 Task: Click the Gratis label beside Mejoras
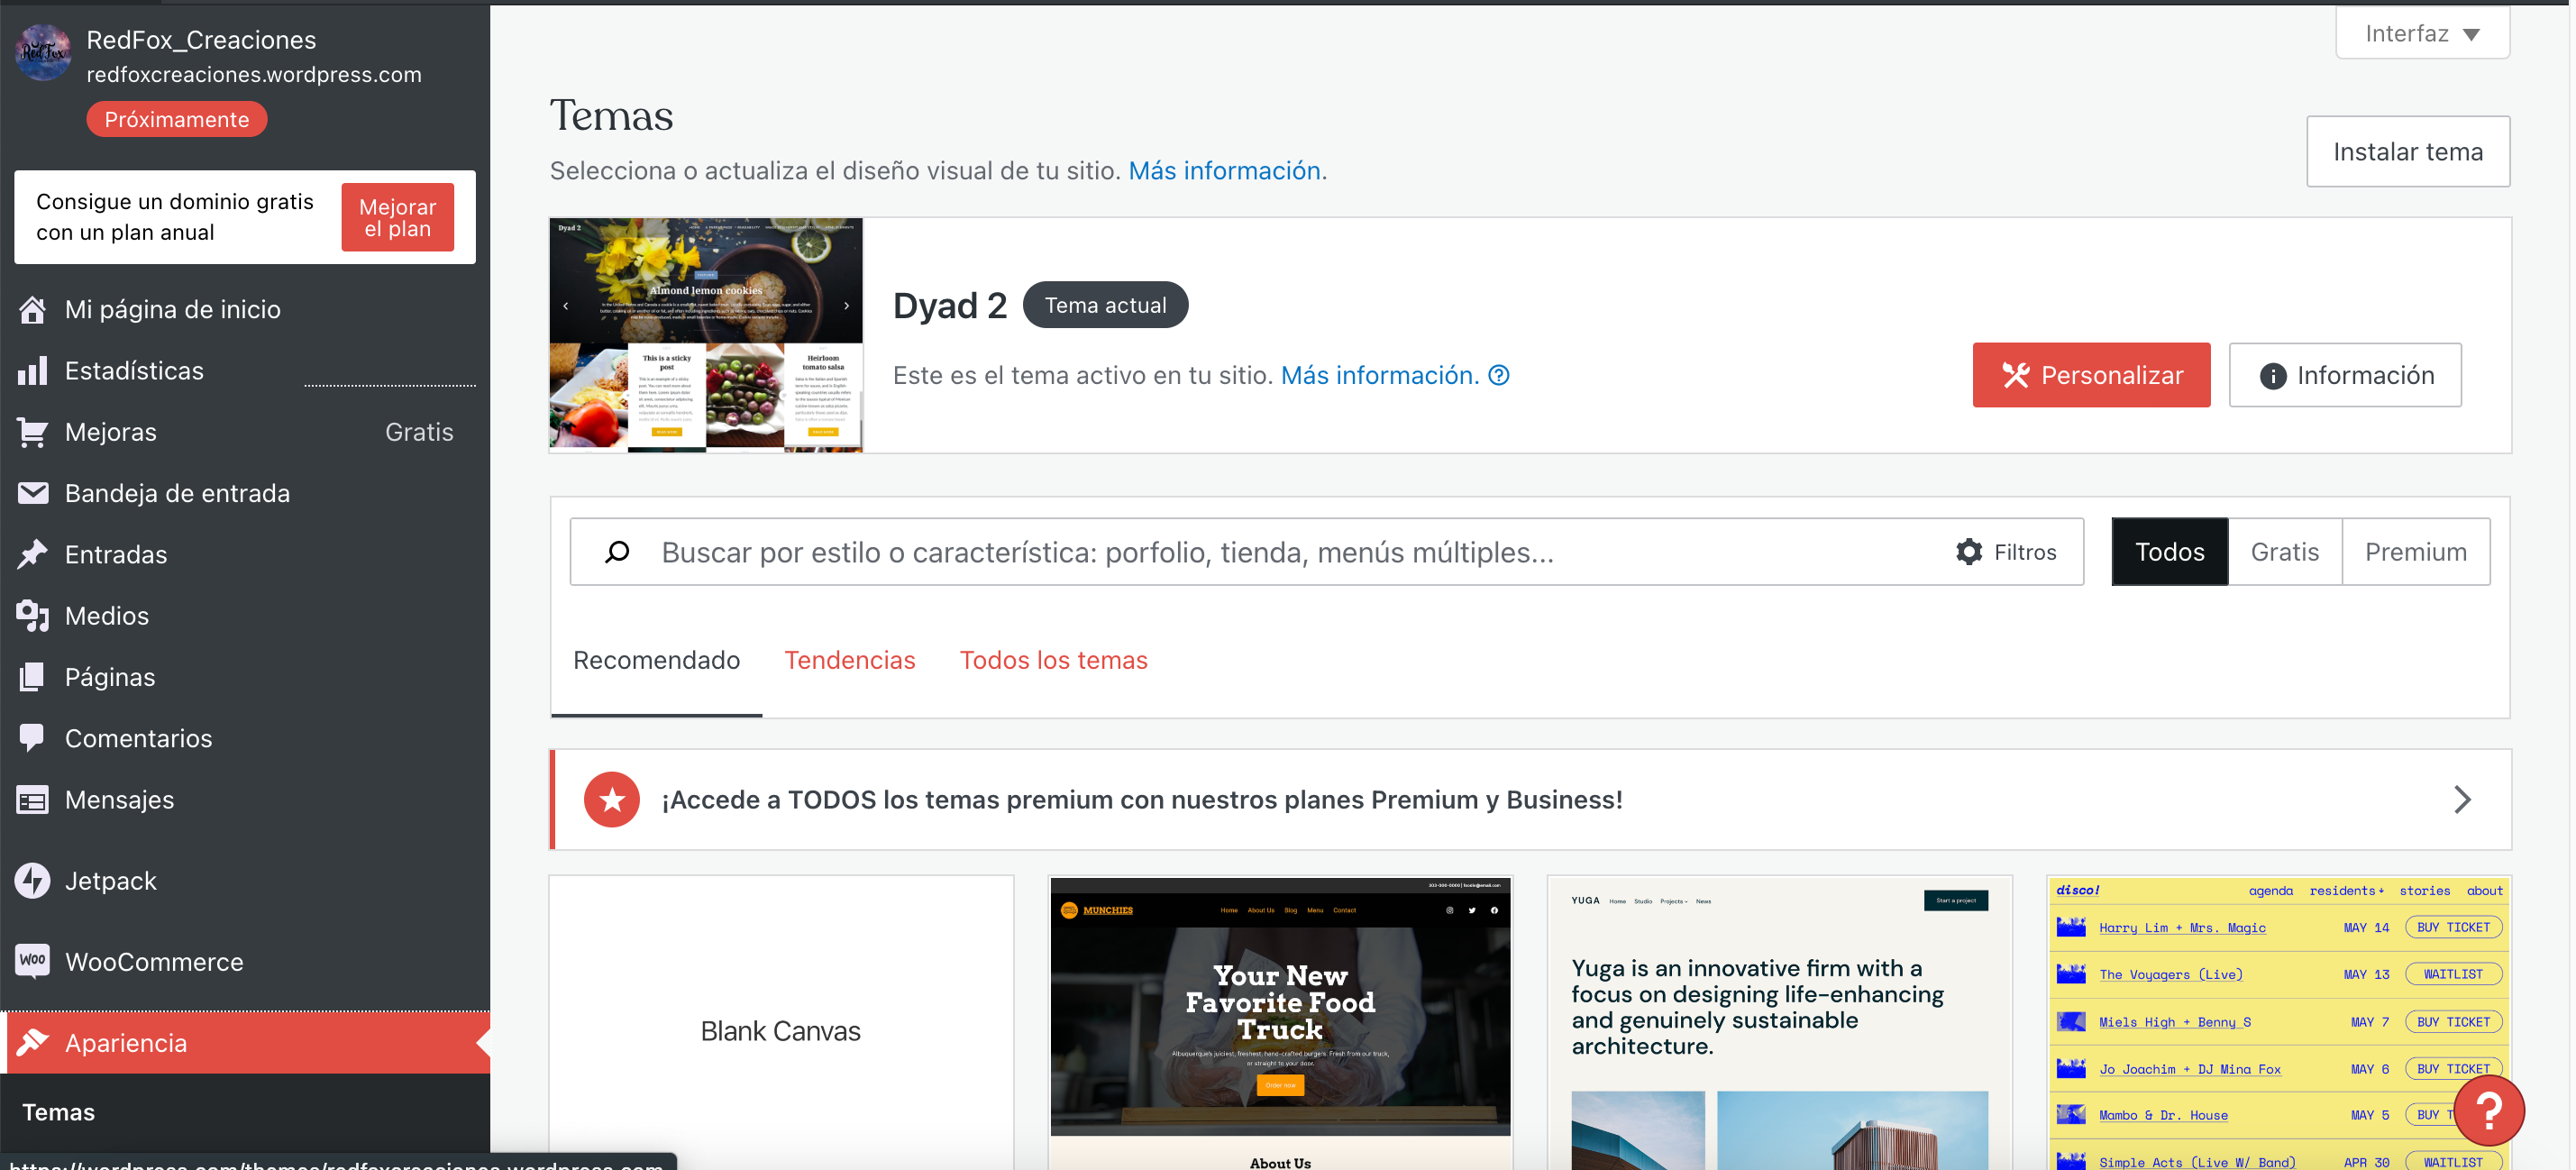point(419,432)
